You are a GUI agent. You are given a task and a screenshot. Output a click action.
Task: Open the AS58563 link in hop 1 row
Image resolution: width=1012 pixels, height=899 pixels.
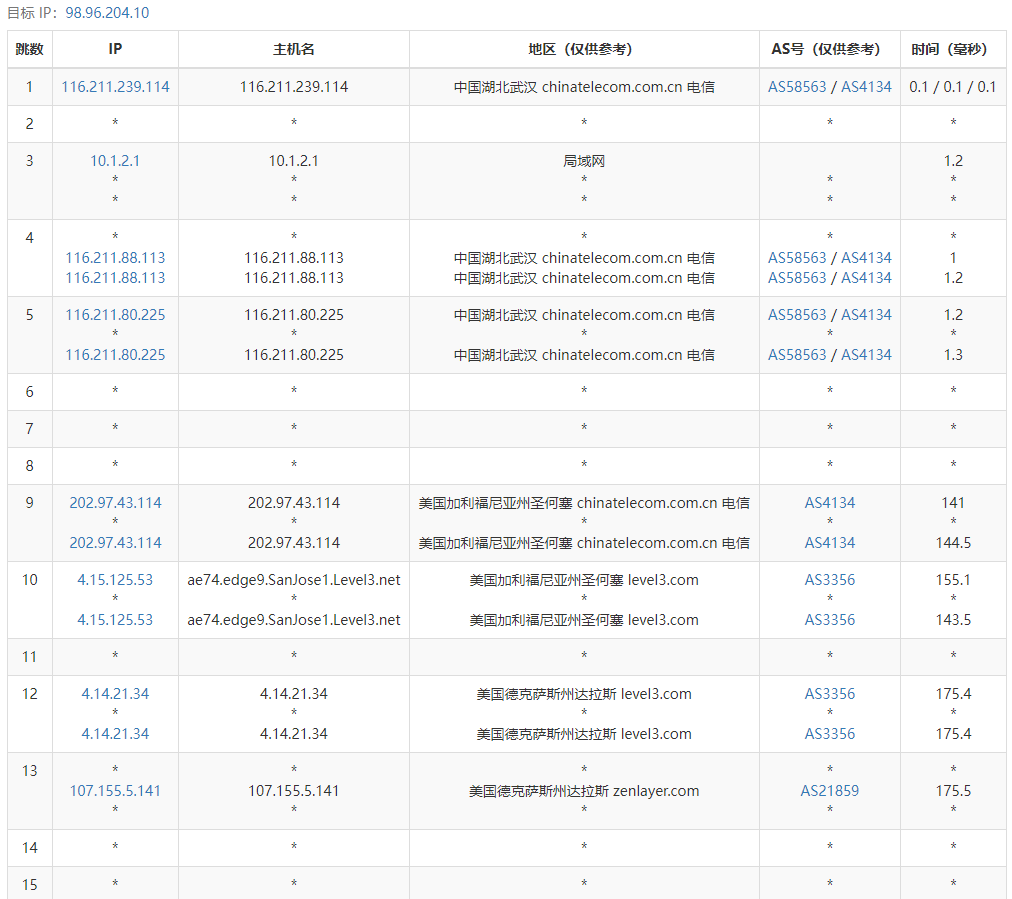(797, 86)
